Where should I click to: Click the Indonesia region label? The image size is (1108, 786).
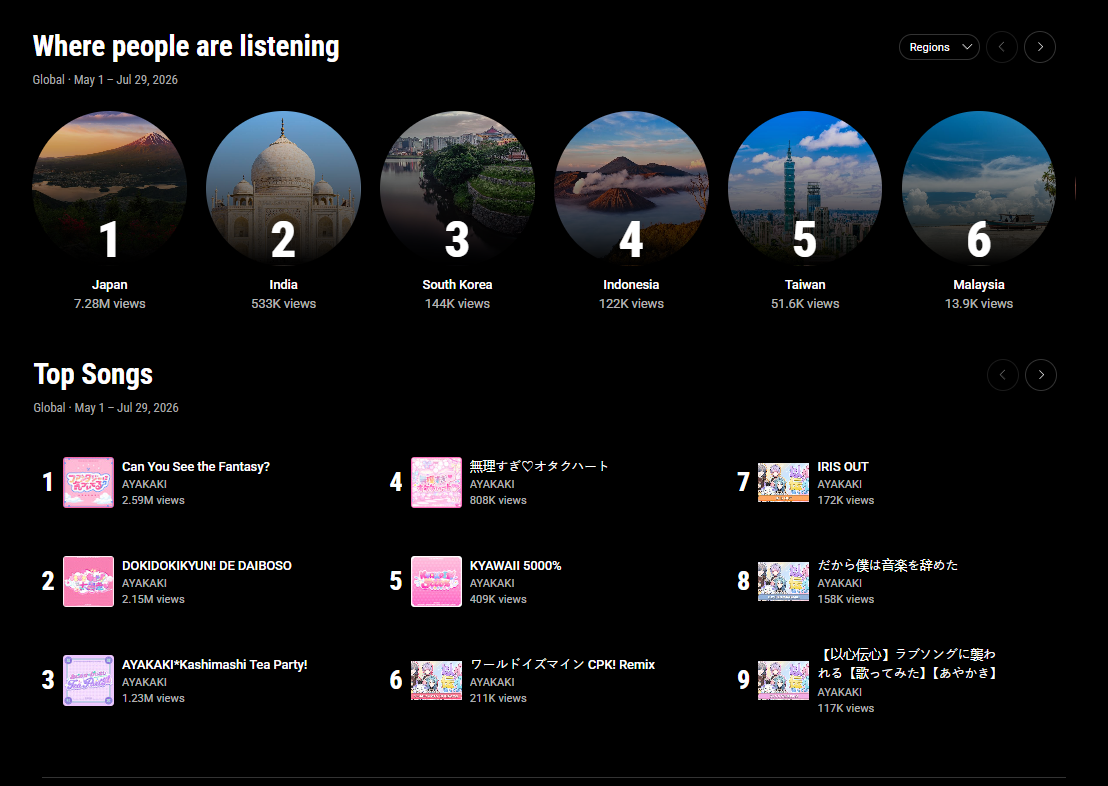tap(631, 285)
